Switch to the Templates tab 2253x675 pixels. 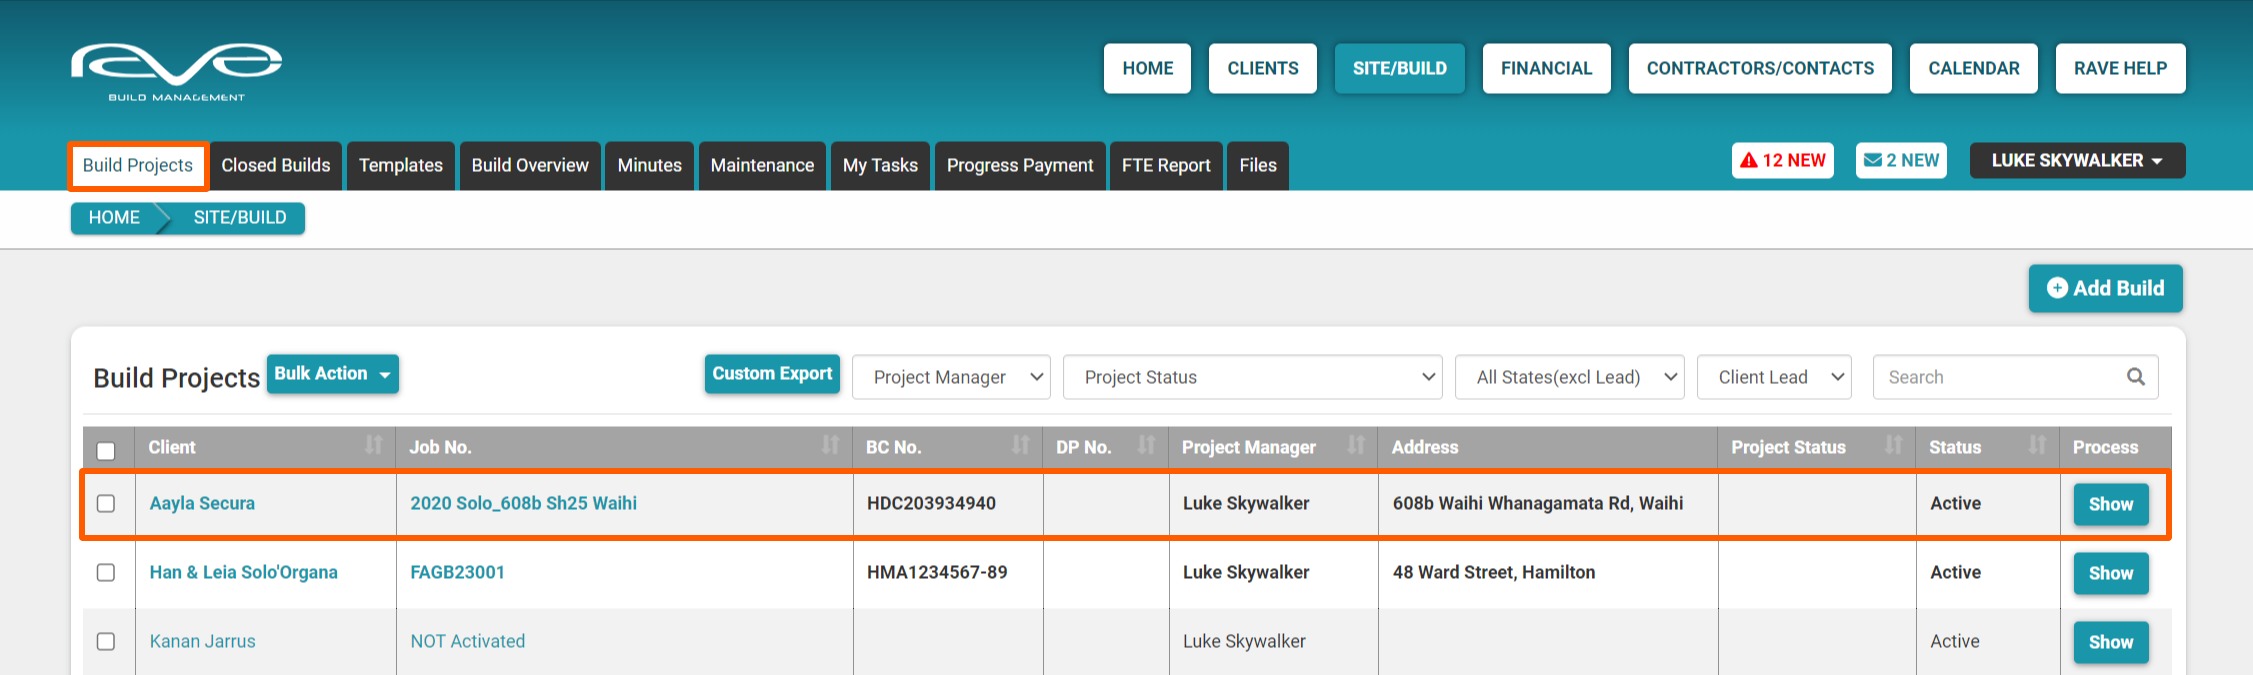tap(401, 166)
